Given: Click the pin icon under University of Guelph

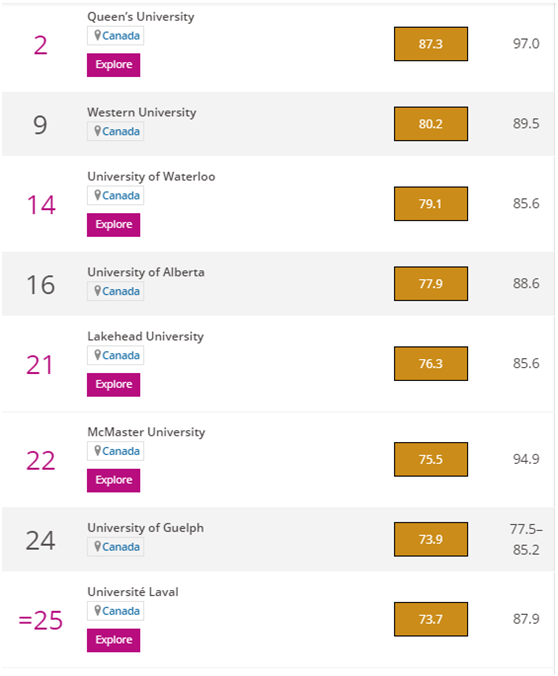Looking at the screenshot, I should 97,547.
